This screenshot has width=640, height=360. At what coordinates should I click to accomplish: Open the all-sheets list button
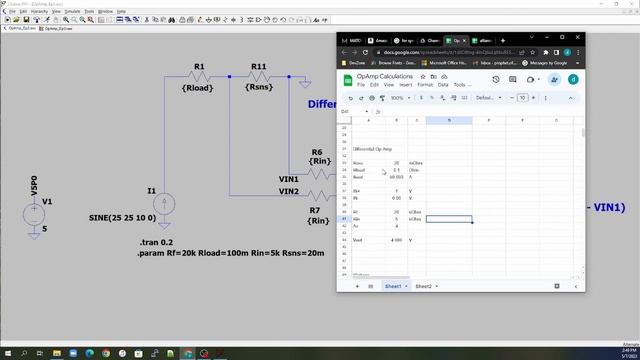pyautogui.click(x=371, y=287)
